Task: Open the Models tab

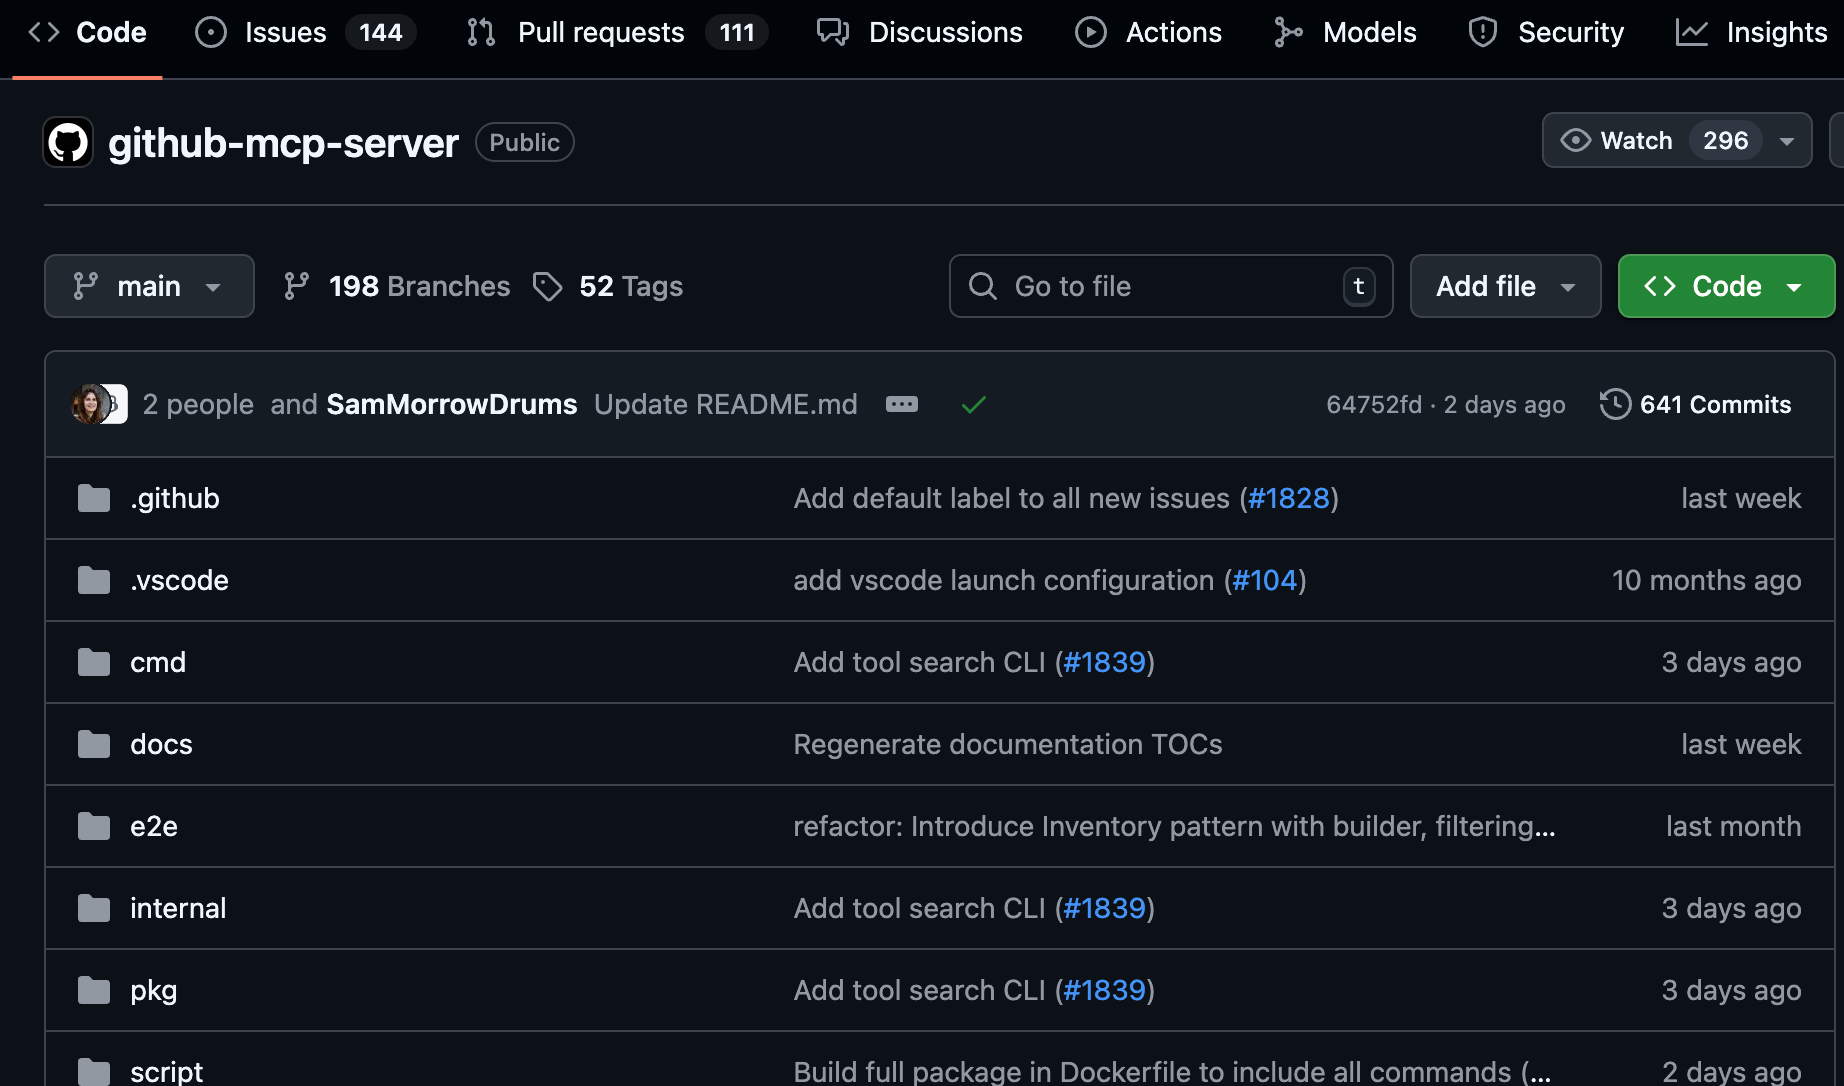Action: (x=1345, y=32)
